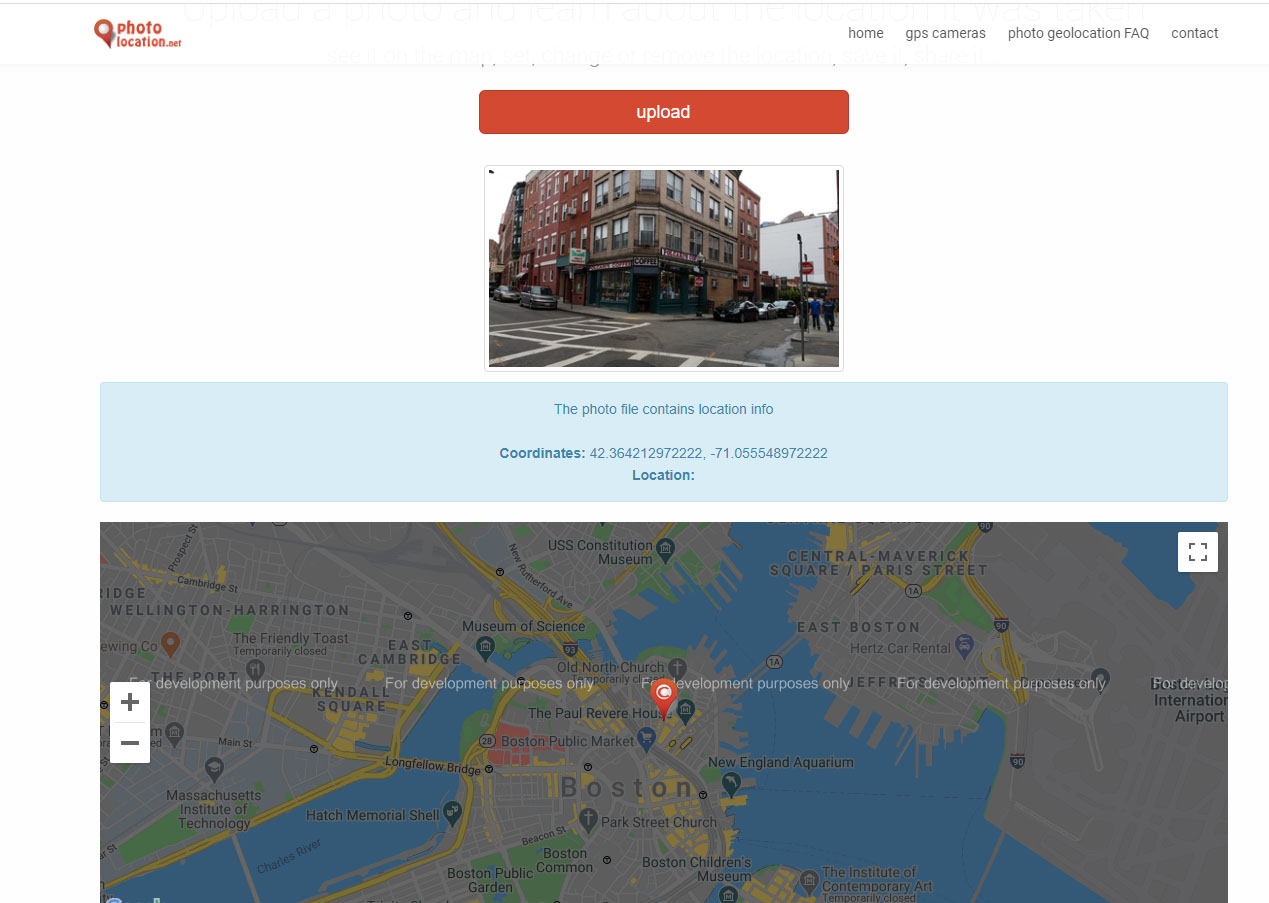Click the Old North Church map icon
Viewport: 1269px width, 903px height.
click(x=678, y=667)
